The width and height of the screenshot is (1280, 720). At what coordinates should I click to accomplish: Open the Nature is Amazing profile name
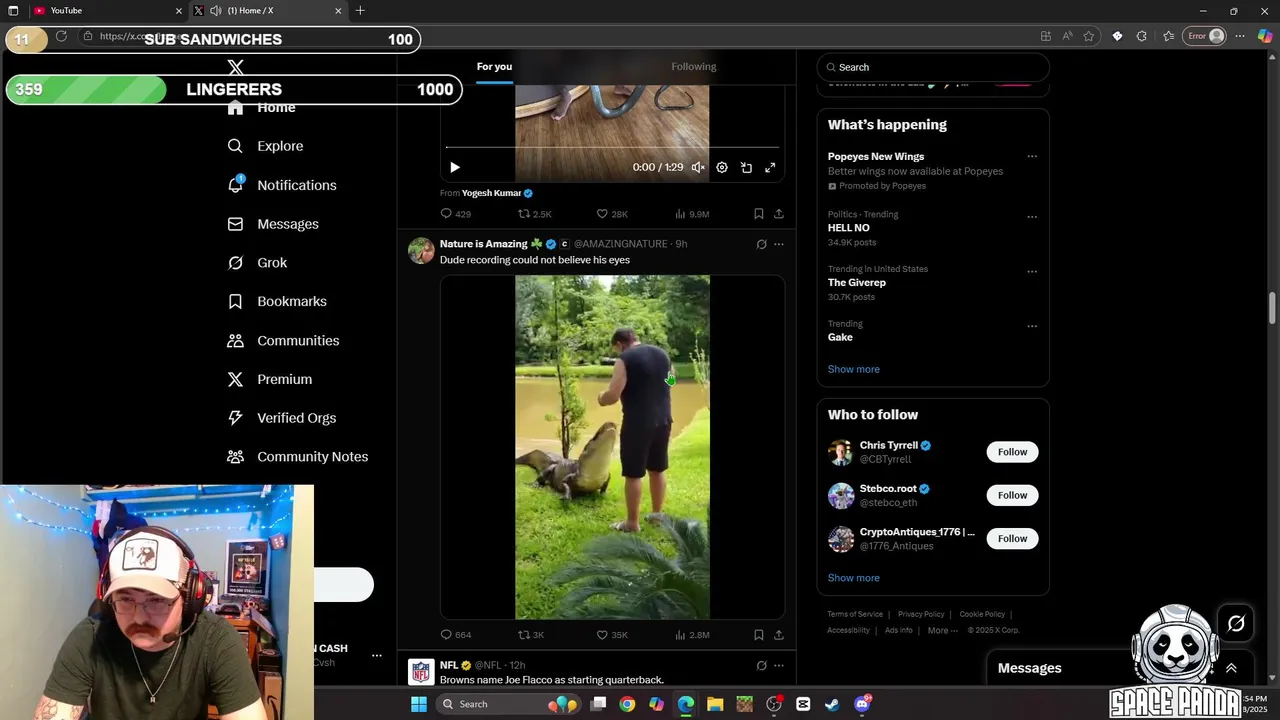click(x=483, y=244)
